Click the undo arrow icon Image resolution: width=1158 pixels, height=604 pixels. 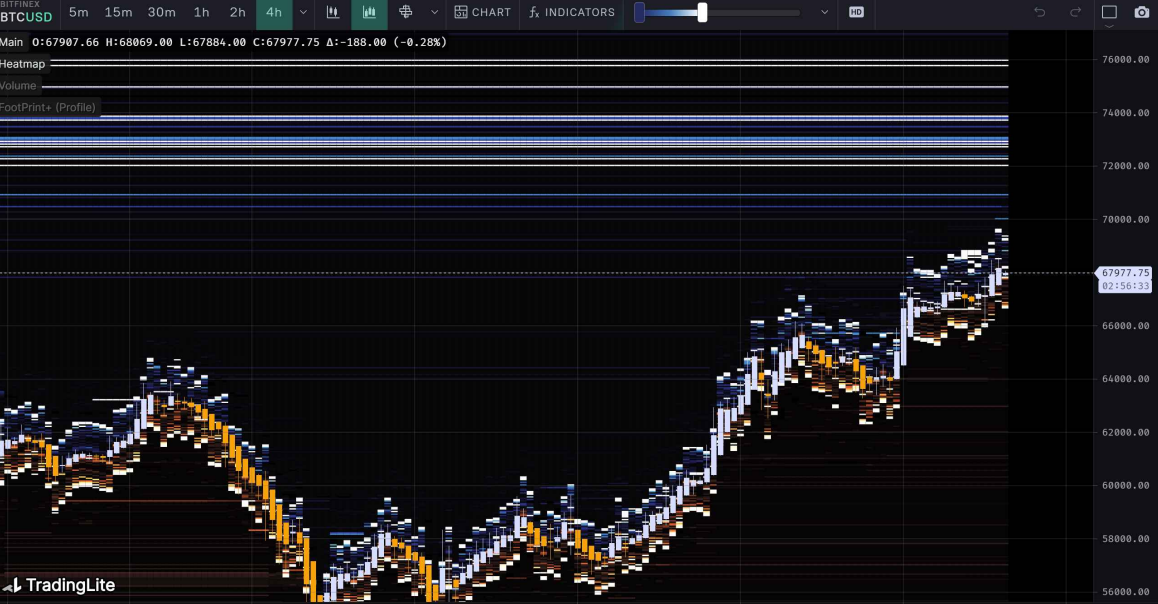click(1040, 12)
